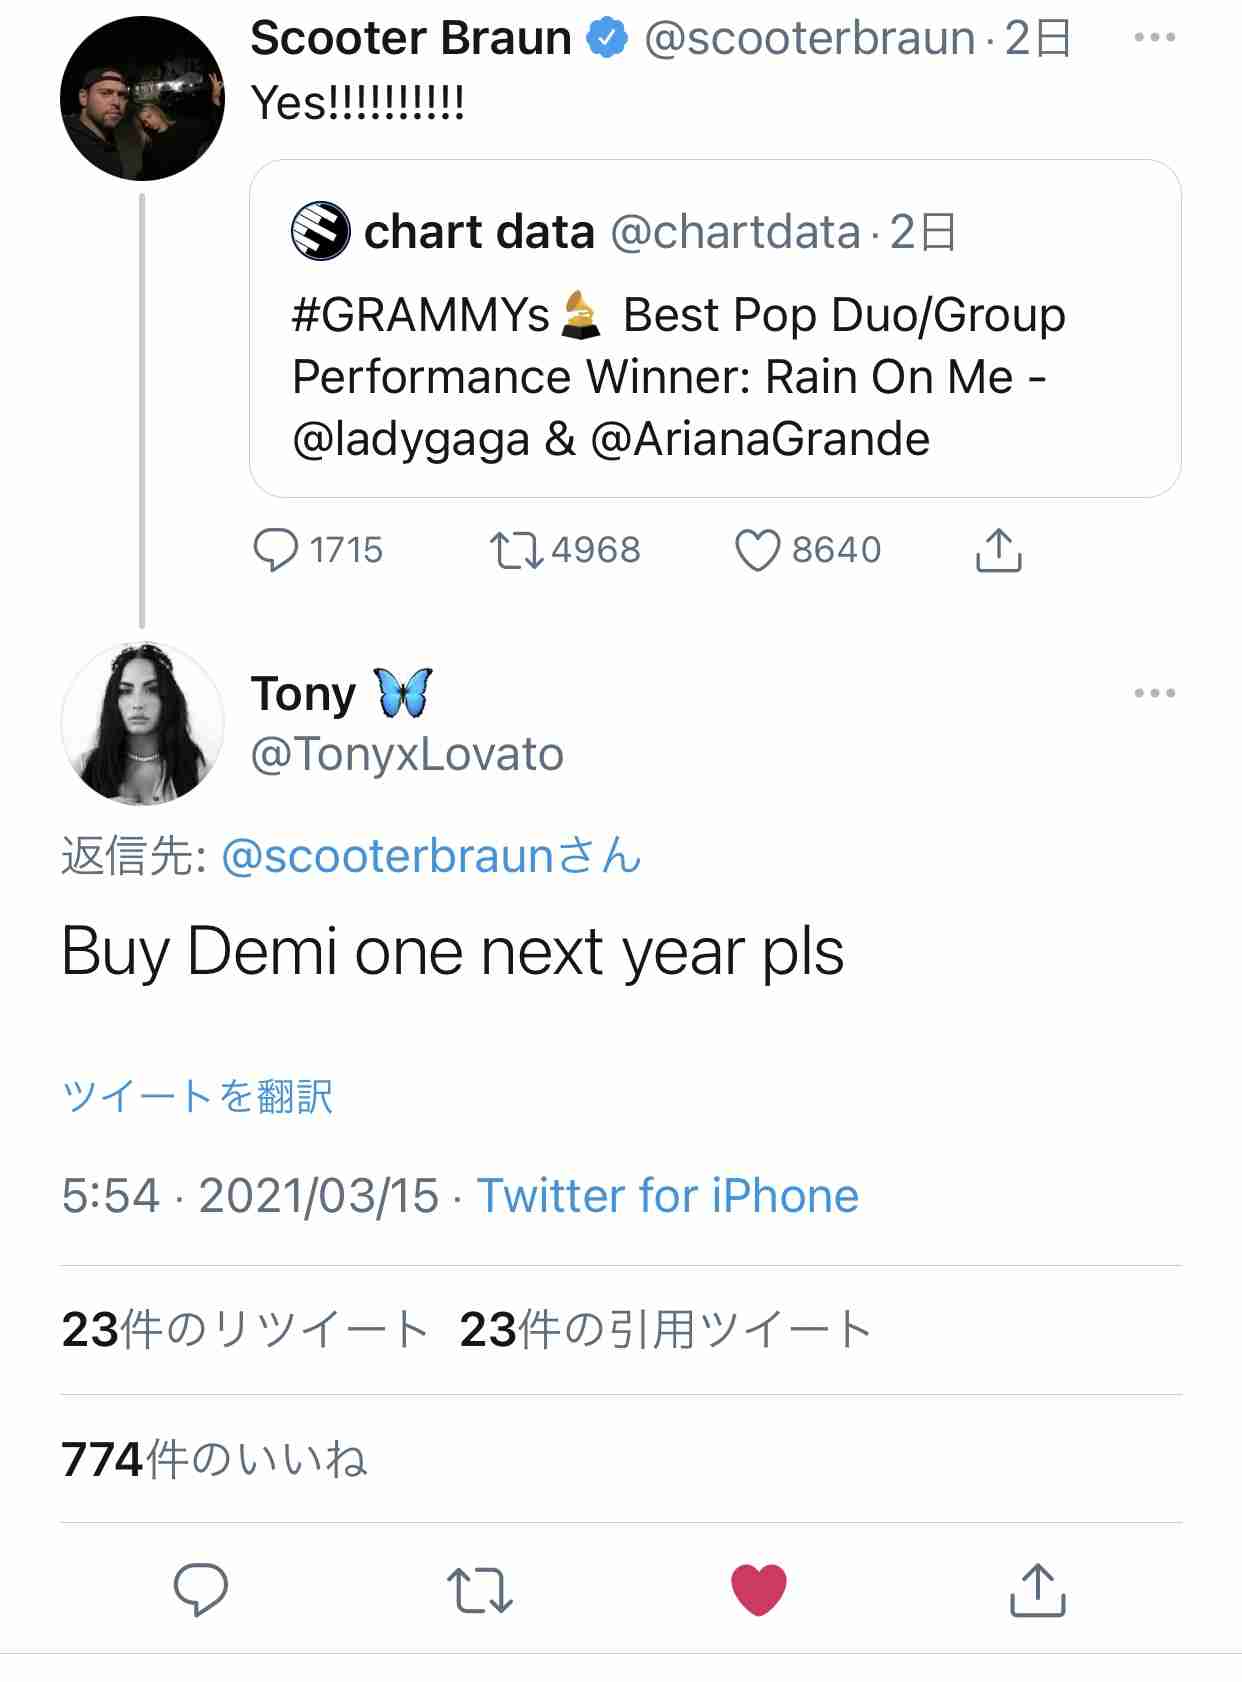Viewport: 1242px width, 1682px height.
Task: Open the quoted chart data tweet
Action: [x=715, y=328]
